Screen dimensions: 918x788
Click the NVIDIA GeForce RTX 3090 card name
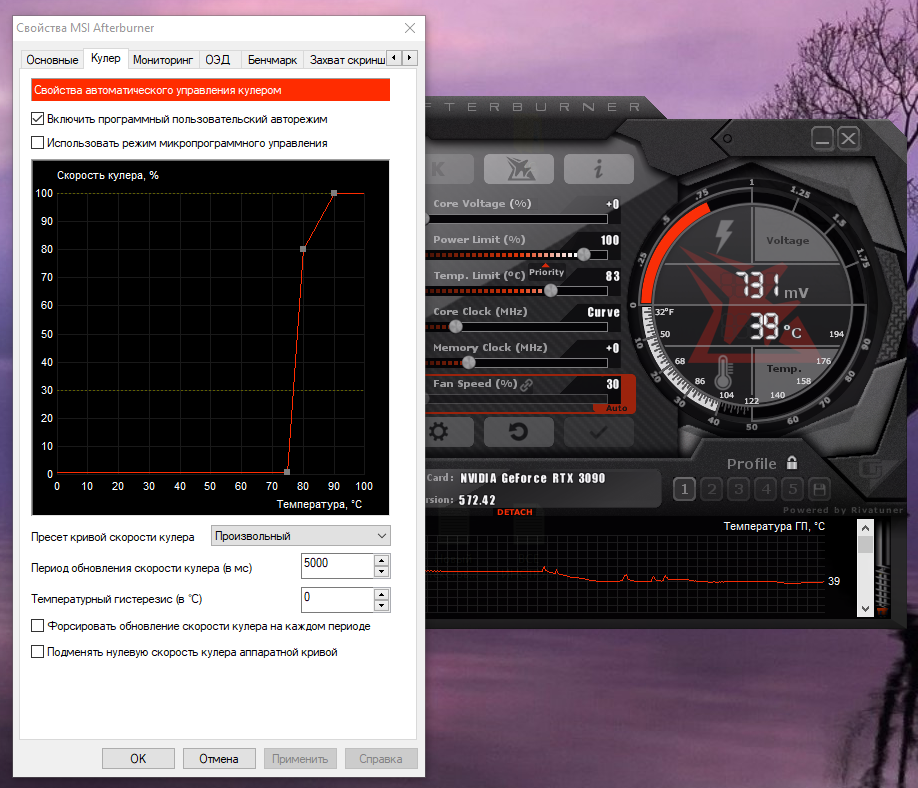click(533, 478)
